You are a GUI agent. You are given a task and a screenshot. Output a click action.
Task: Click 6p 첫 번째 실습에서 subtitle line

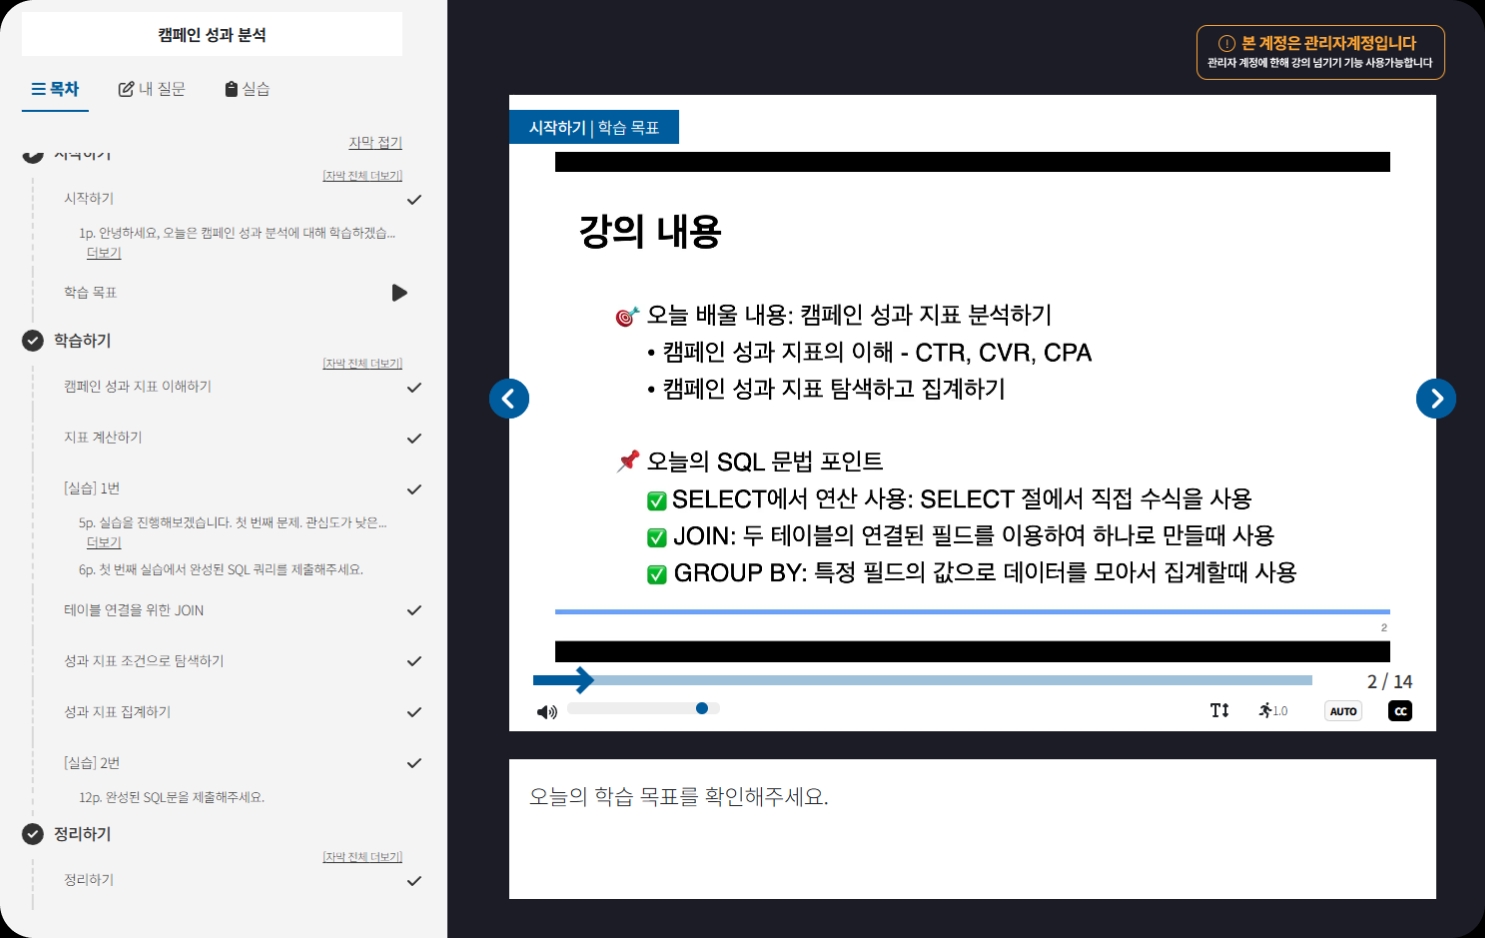[221, 570]
